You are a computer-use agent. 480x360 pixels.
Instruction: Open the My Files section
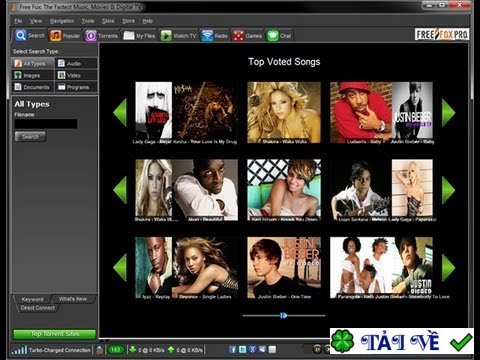point(139,36)
